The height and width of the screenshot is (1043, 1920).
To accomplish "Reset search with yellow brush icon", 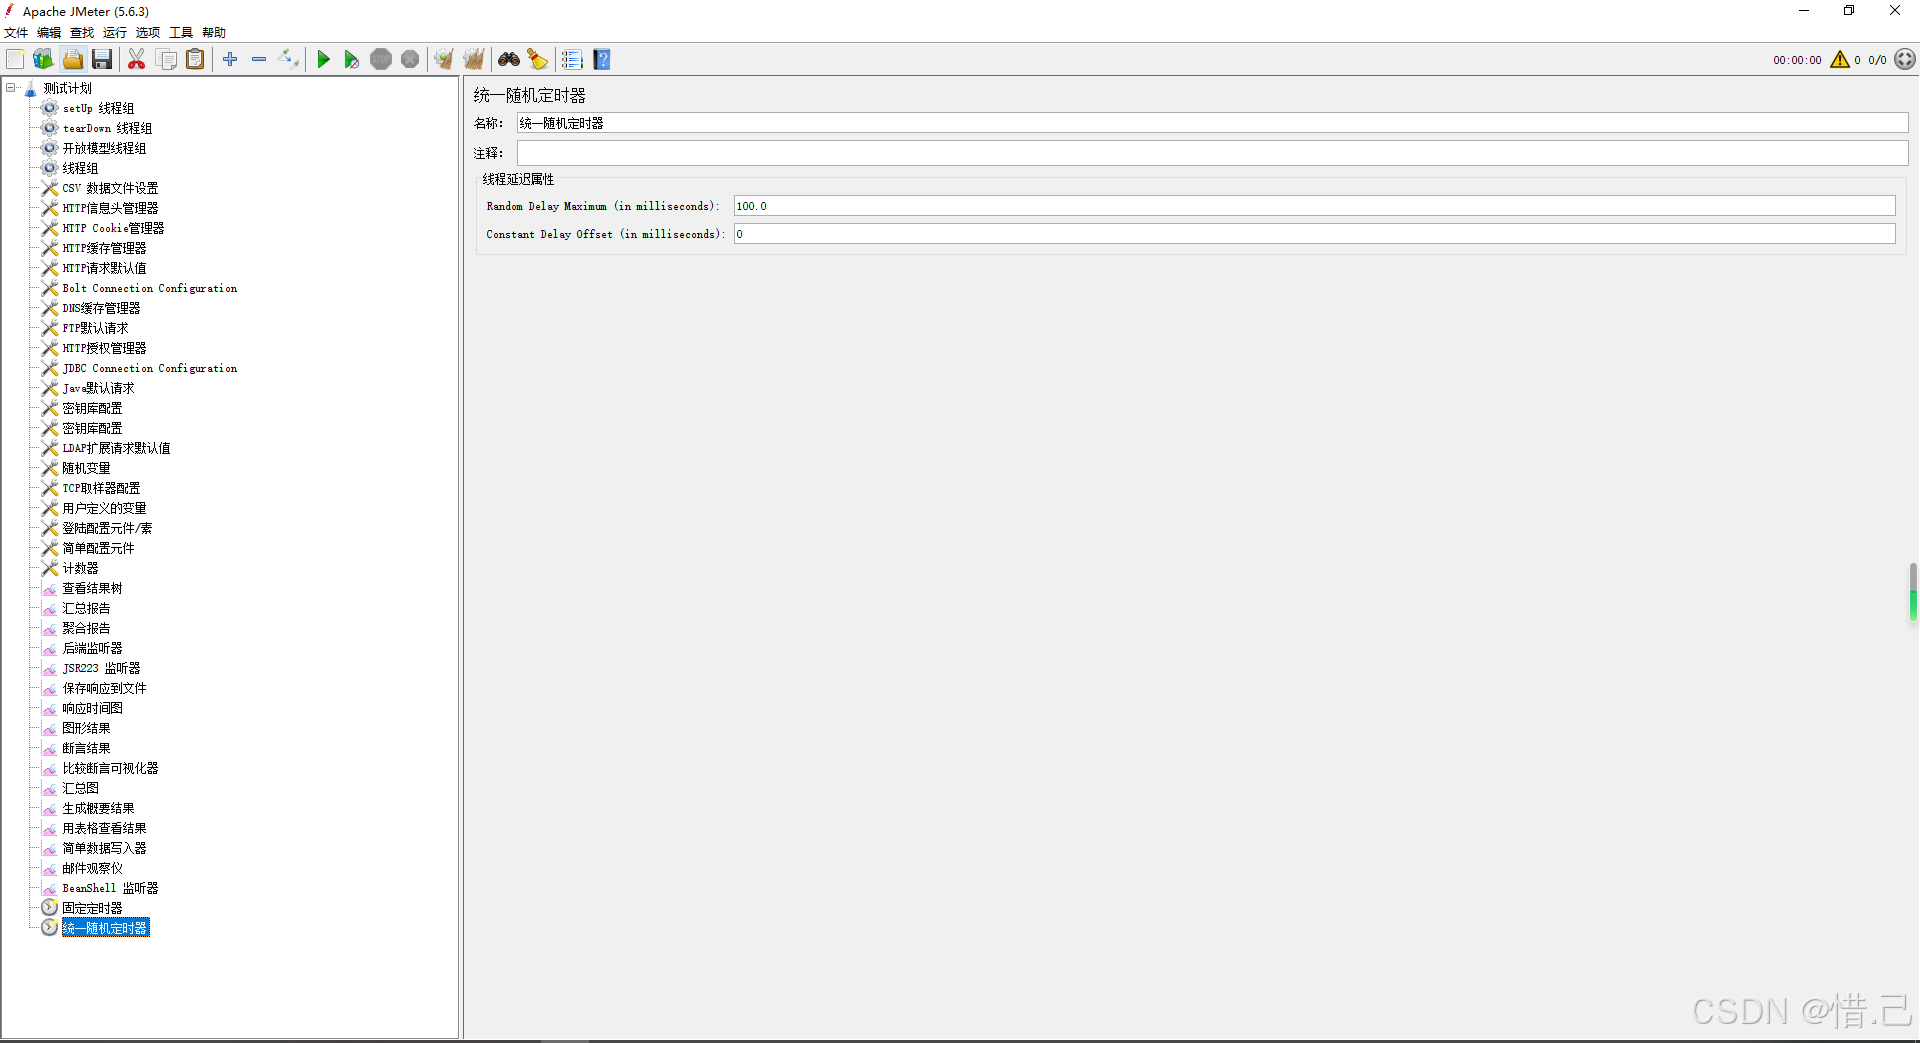I will click(538, 60).
